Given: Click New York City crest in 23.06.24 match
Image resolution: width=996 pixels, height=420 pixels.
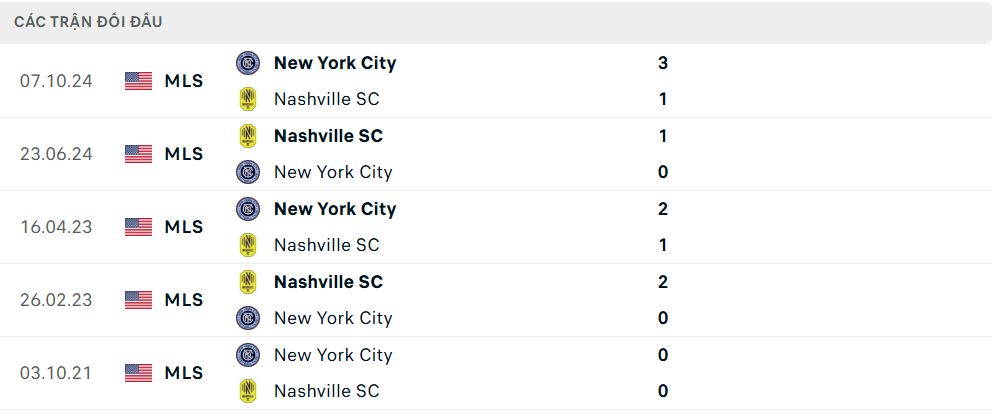Looking at the screenshot, I should coord(248,172).
